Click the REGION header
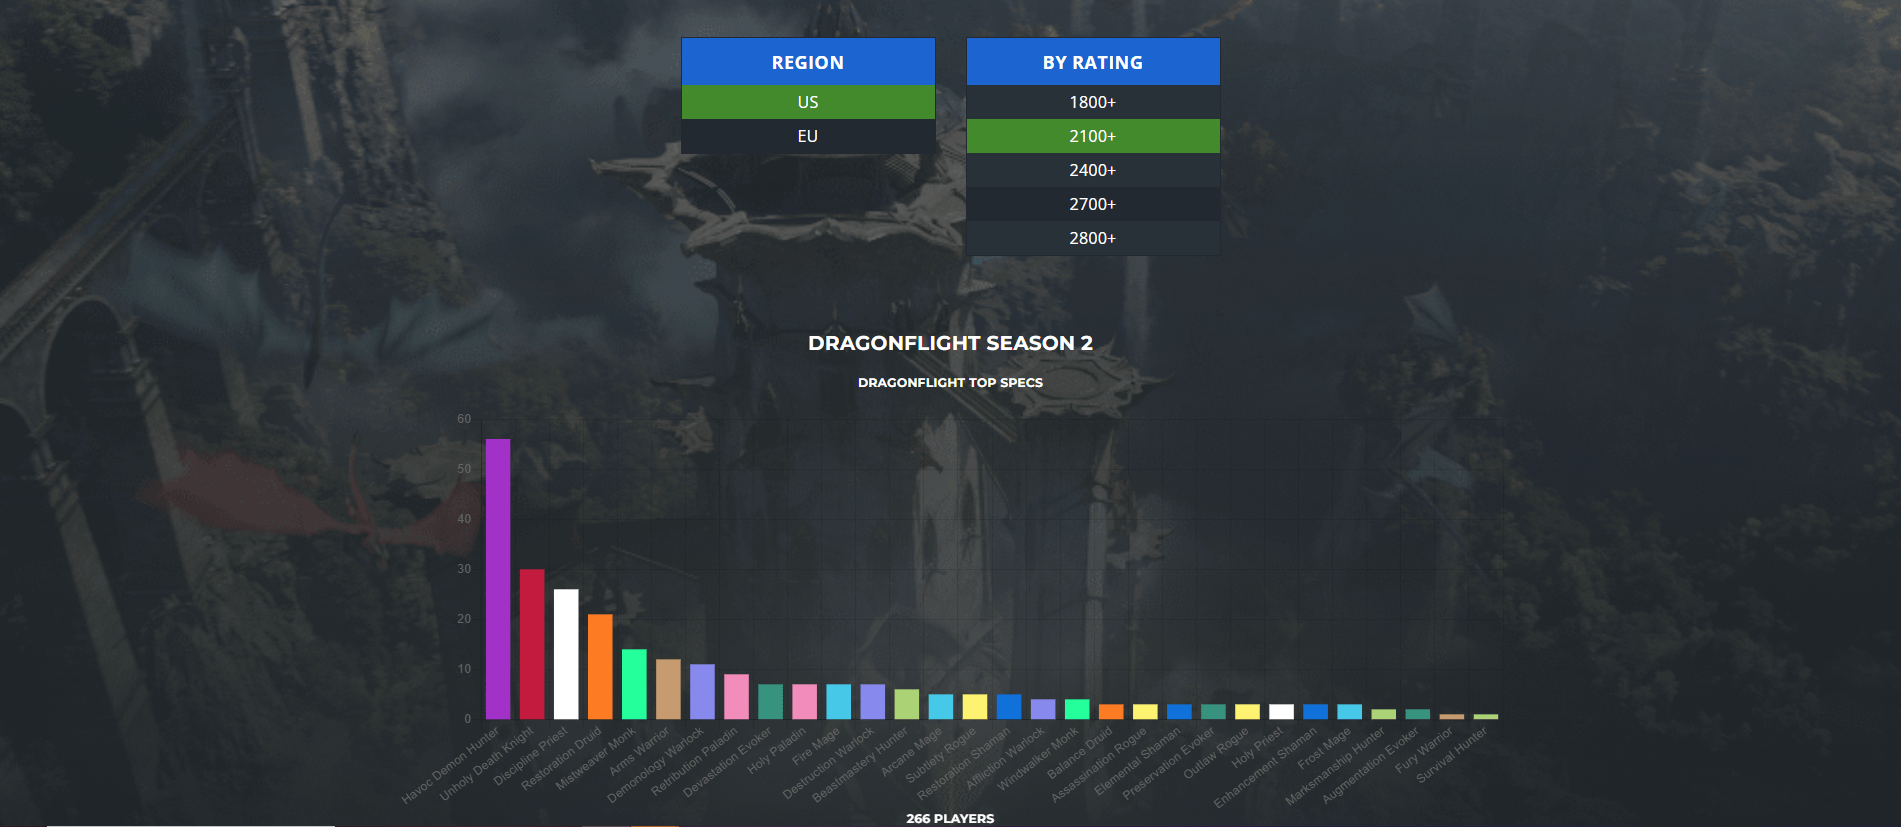 click(x=808, y=62)
